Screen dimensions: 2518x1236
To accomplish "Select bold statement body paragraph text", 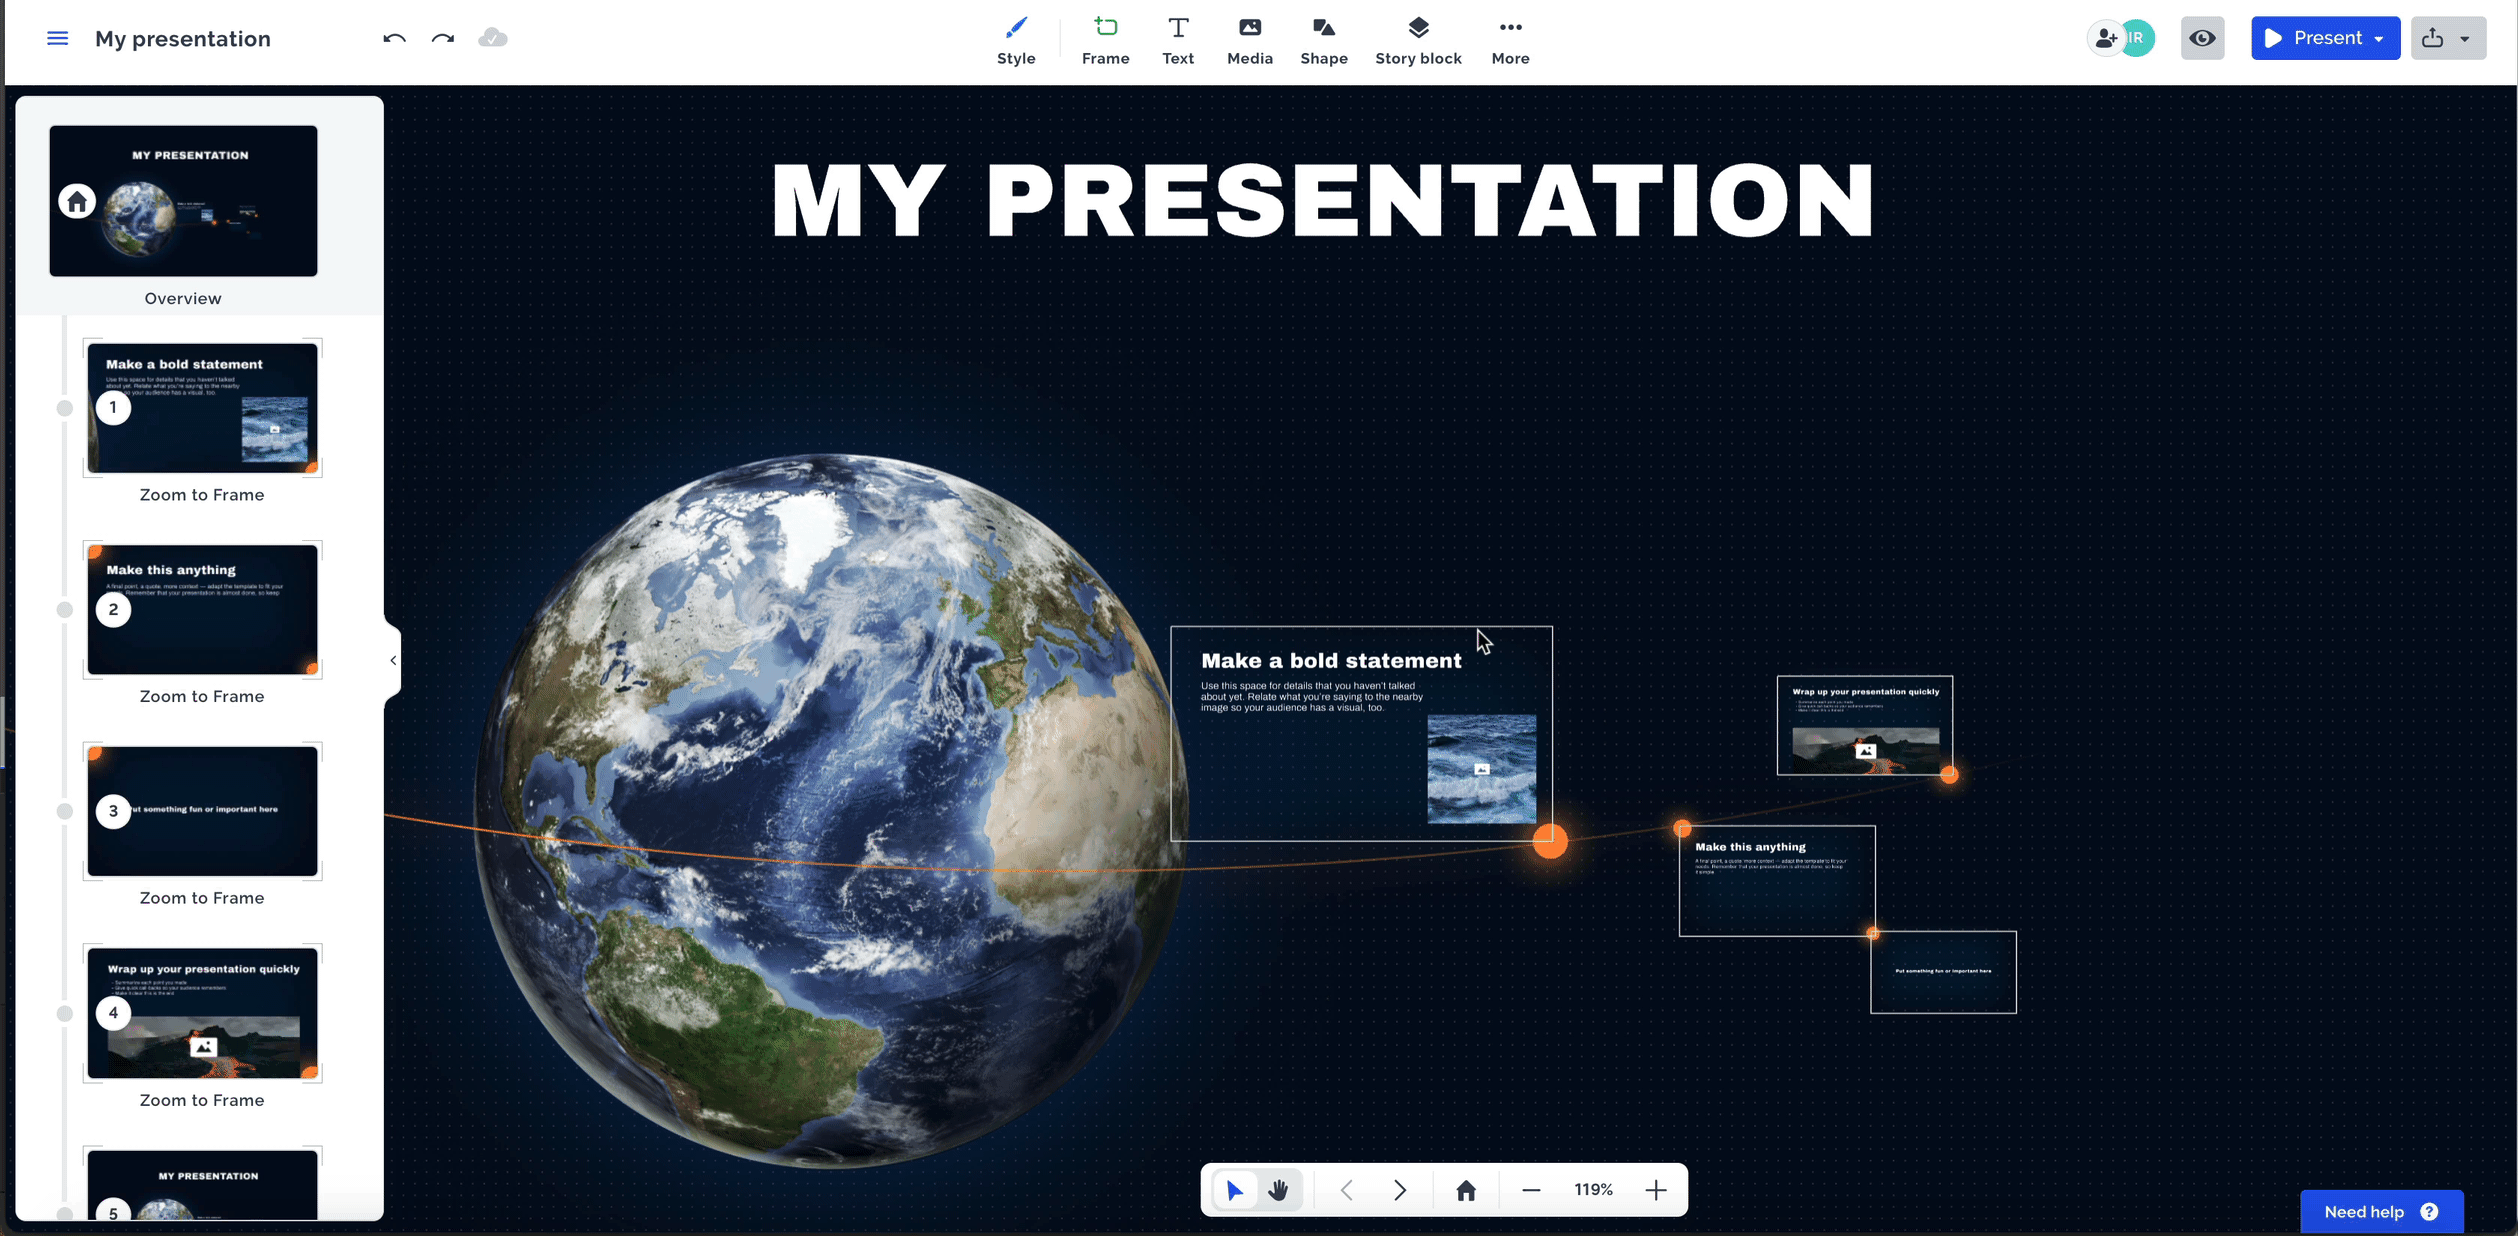I will (x=1311, y=697).
